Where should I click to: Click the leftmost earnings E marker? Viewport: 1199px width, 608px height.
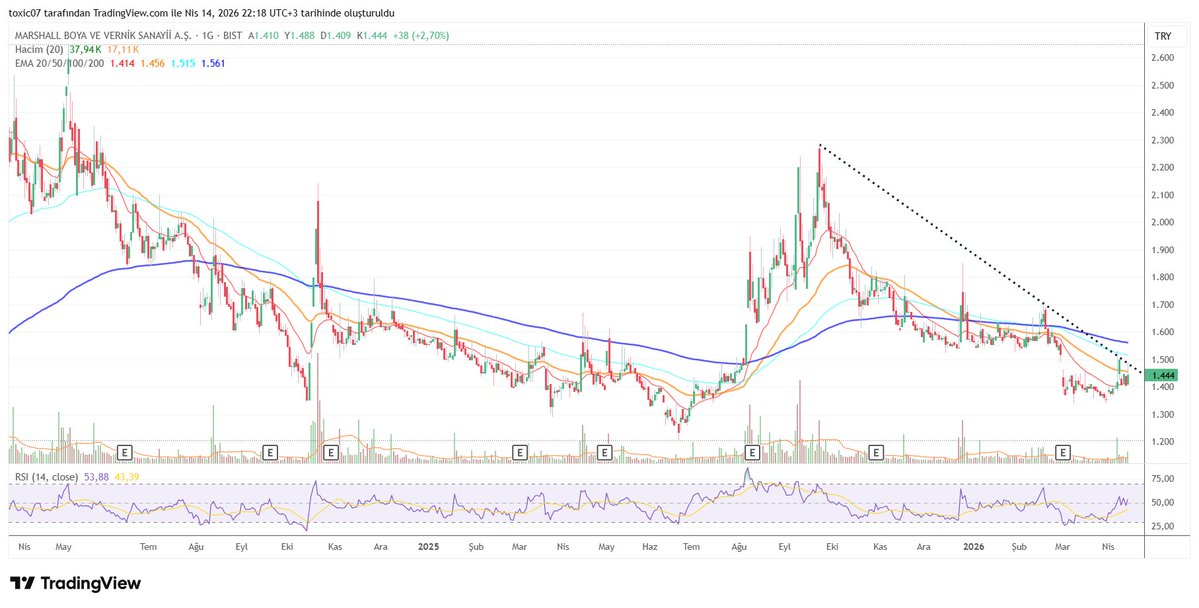click(x=126, y=453)
